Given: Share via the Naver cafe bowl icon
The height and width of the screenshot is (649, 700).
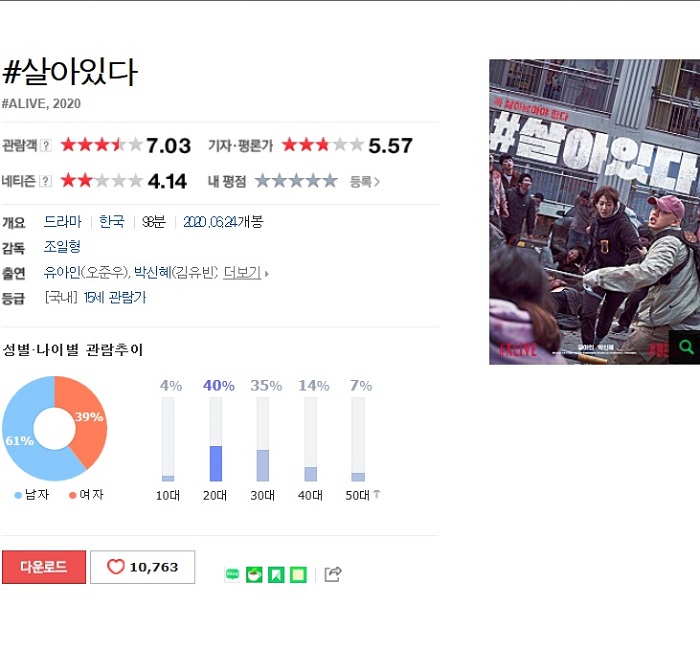Looking at the screenshot, I should tap(254, 574).
